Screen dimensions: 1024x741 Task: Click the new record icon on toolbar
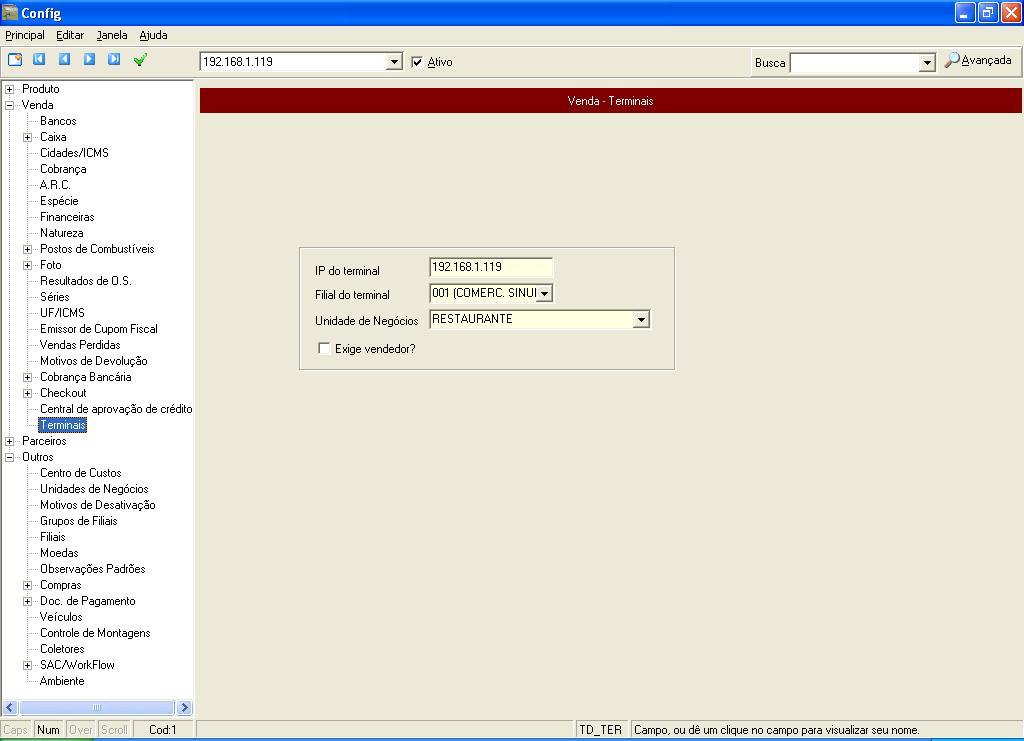click(x=14, y=60)
